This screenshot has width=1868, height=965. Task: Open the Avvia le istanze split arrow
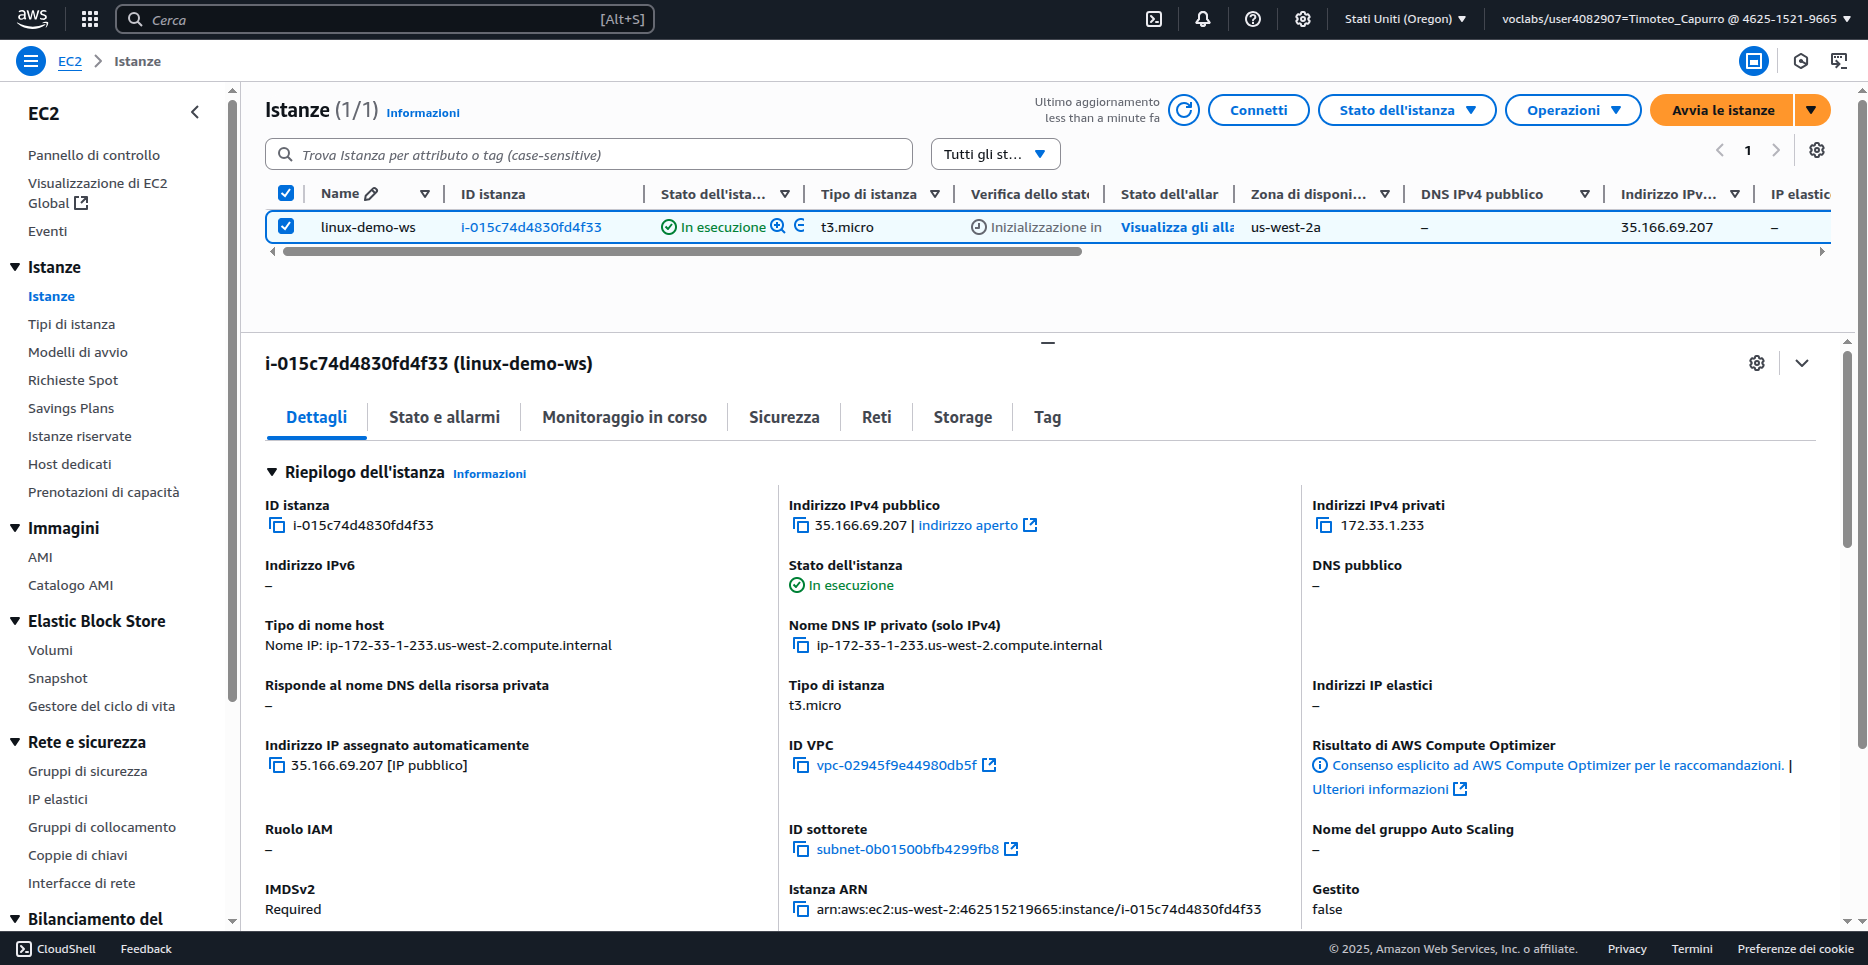point(1812,110)
